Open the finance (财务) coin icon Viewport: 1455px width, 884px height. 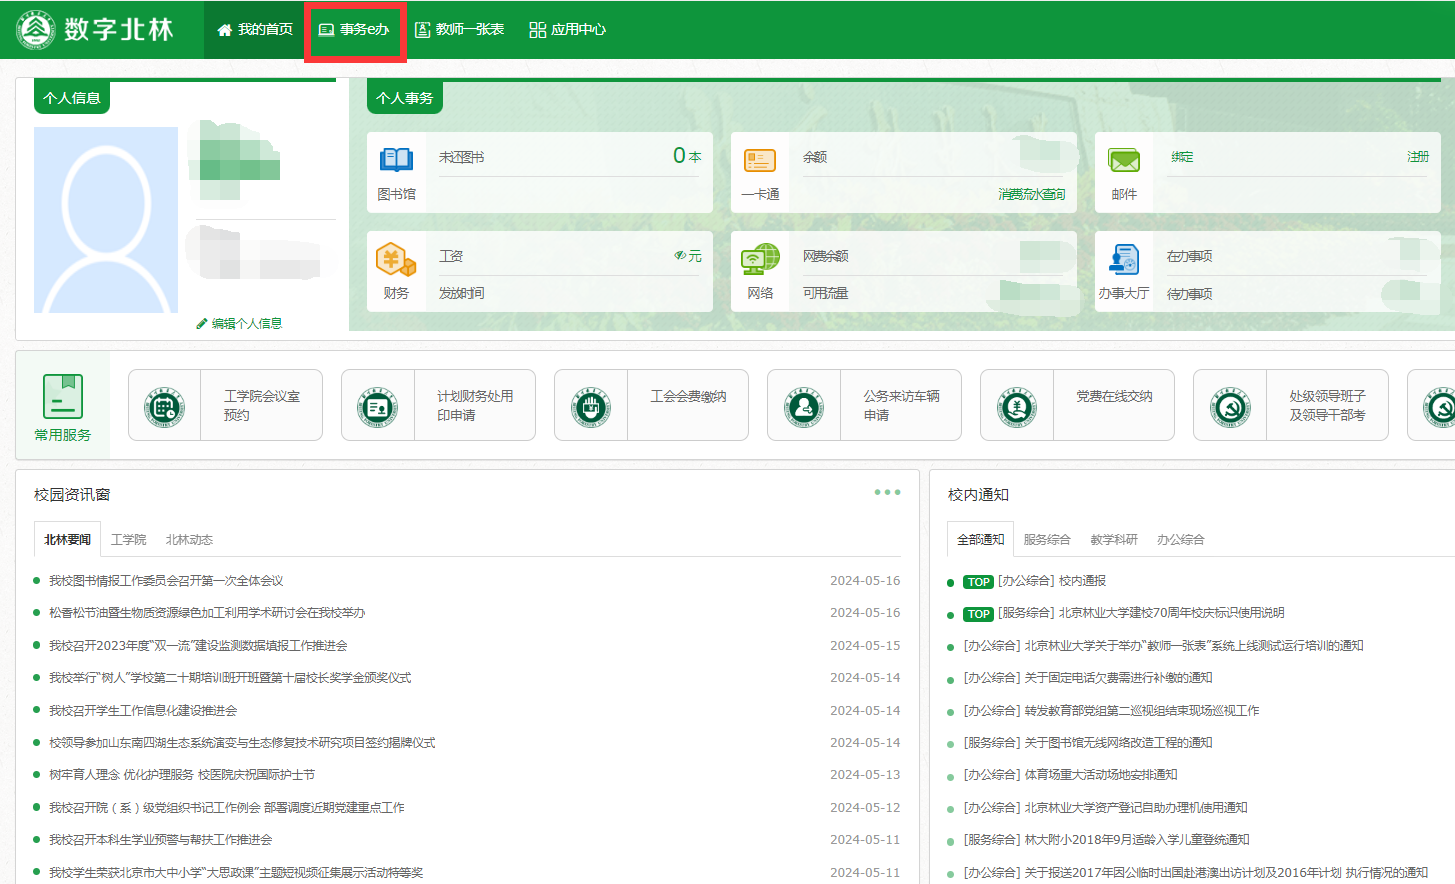(x=395, y=260)
